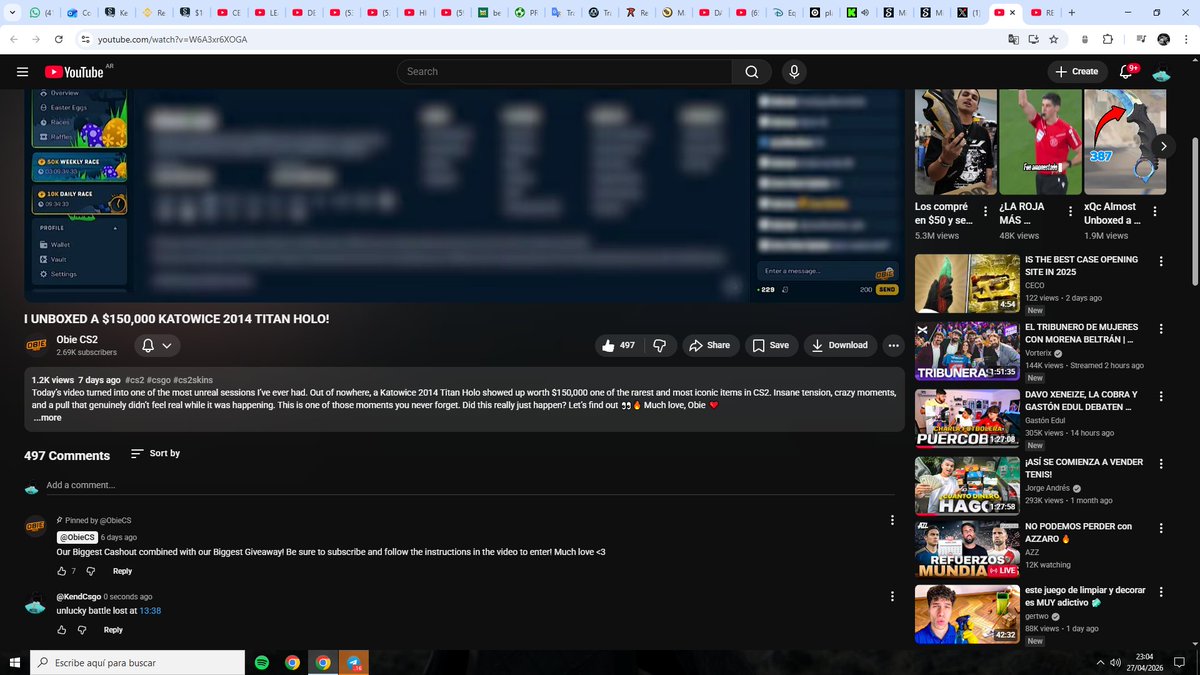Open the Obie CS2 channel avatar

(36, 345)
